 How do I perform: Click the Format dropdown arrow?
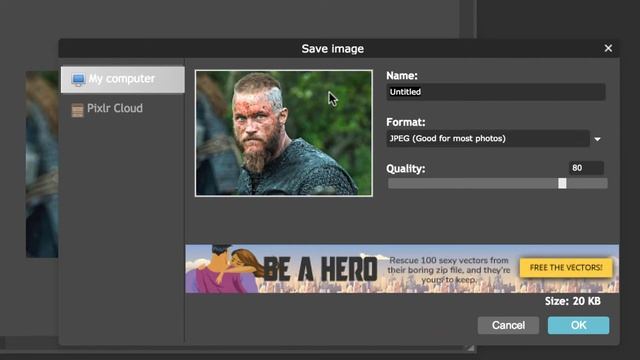(x=598, y=139)
